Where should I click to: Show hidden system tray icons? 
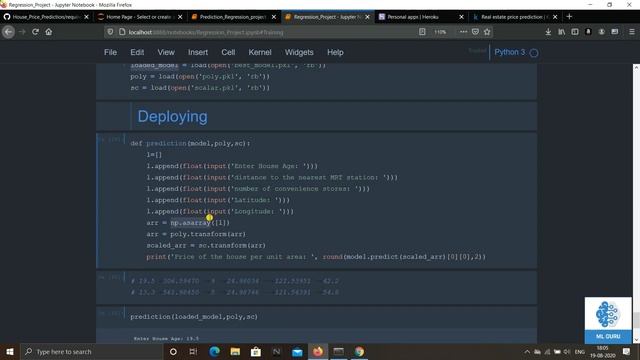pos(527,351)
